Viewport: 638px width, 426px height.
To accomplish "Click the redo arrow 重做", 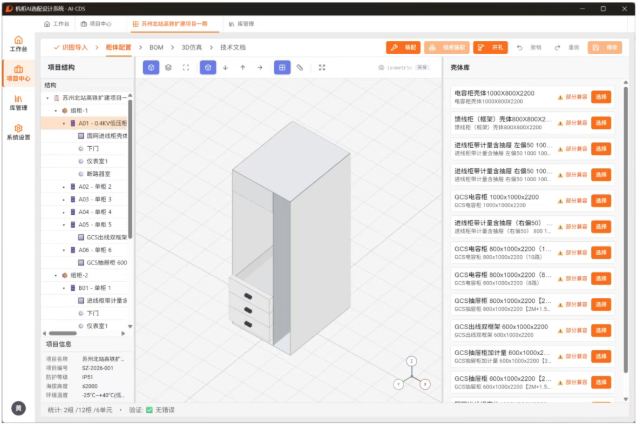I will [x=557, y=48].
